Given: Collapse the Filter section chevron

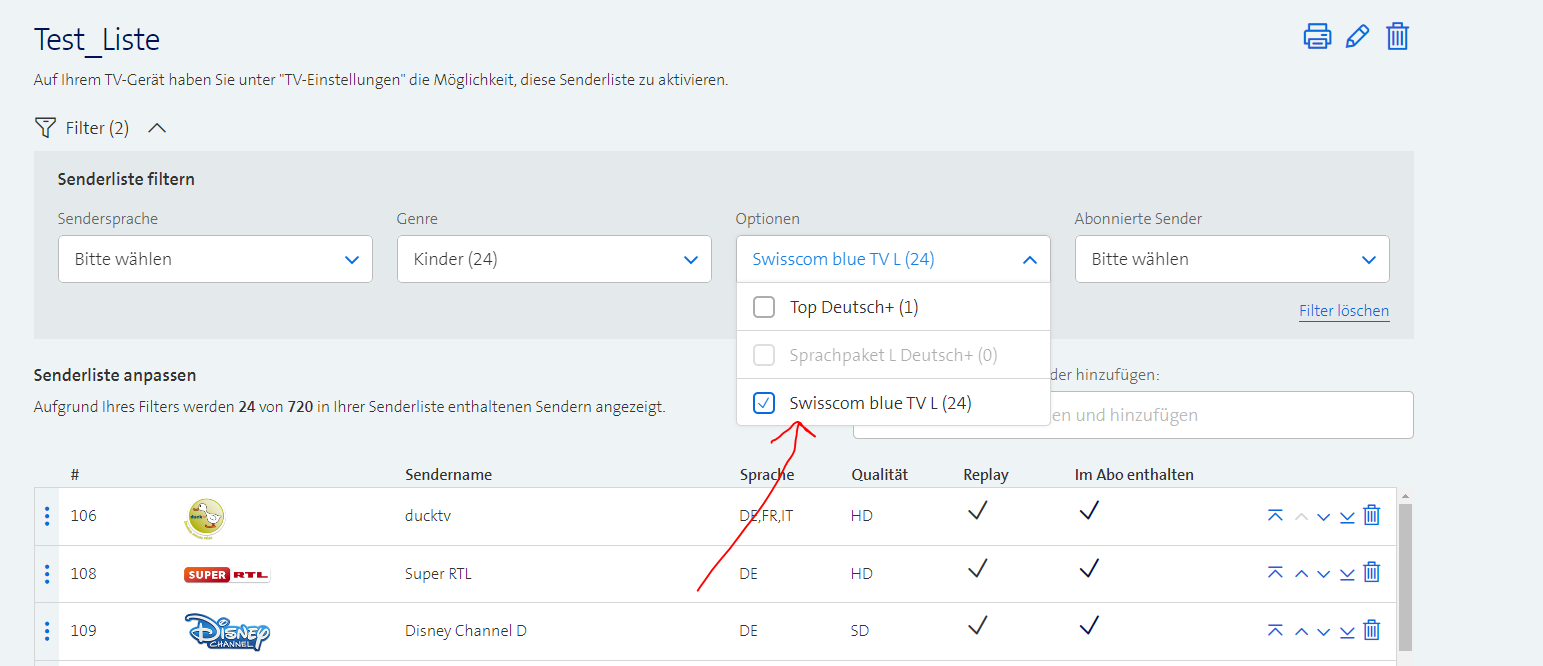Looking at the screenshot, I should (156, 127).
